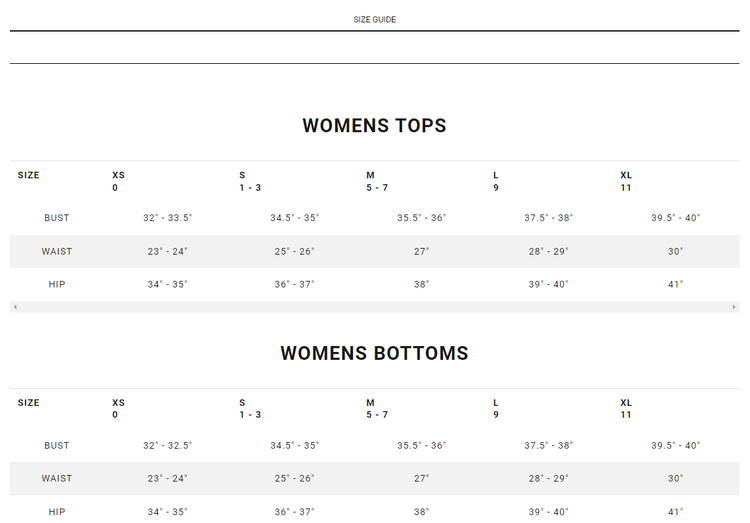The height and width of the screenshot is (523, 750).
Task: Select the XS column header in Womens Tops
Action: [118, 181]
